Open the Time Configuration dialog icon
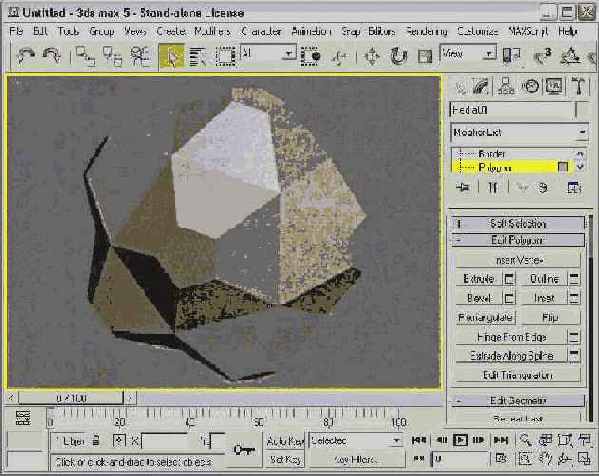Image resolution: width=599 pixels, height=476 pixels. [x=501, y=458]
